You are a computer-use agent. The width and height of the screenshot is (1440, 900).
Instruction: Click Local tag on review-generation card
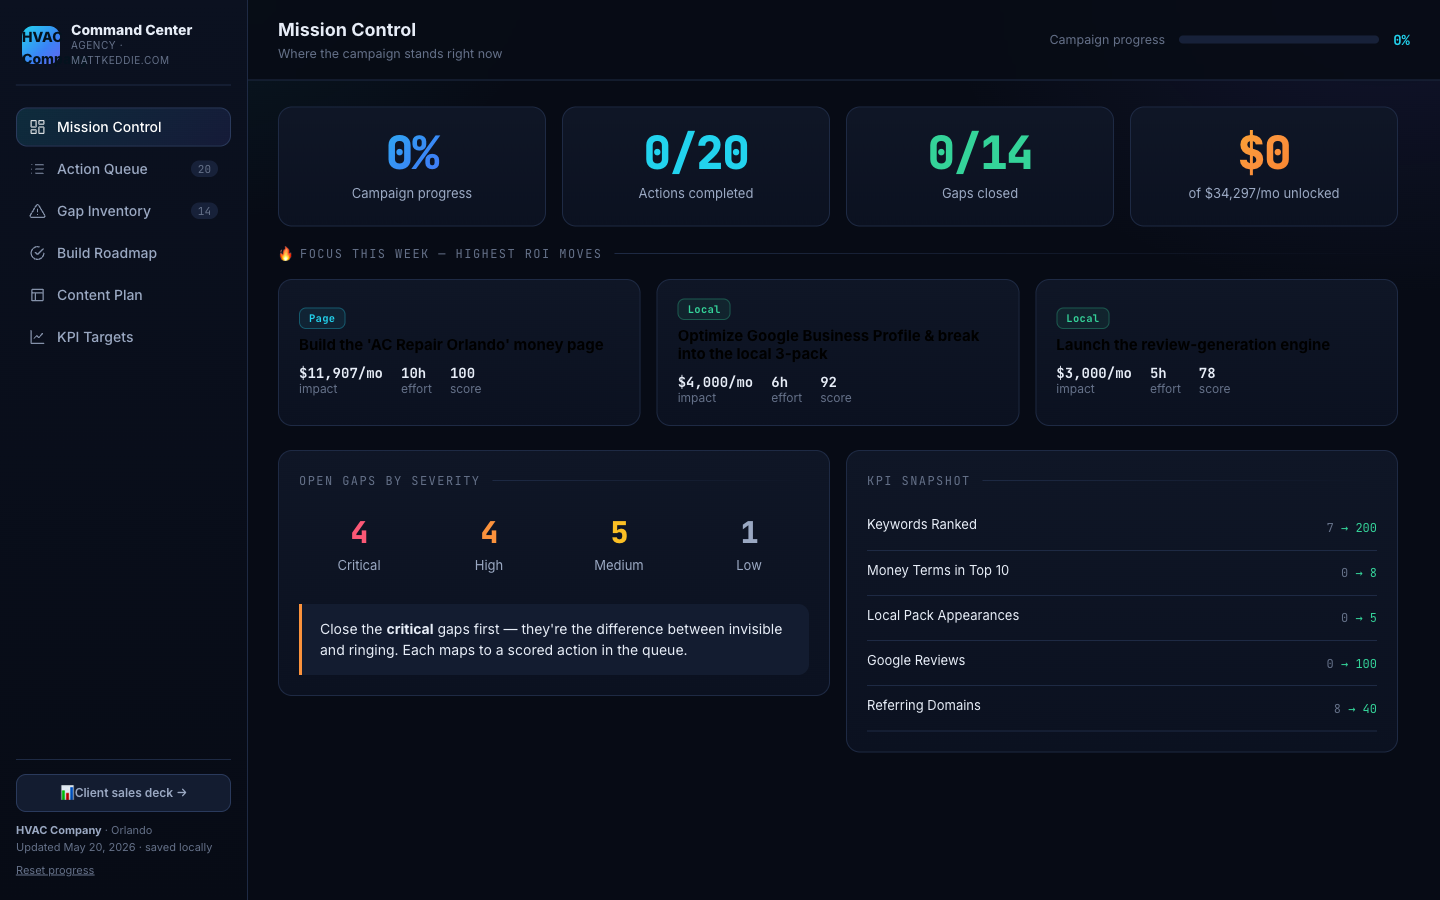pos(1082,318)
